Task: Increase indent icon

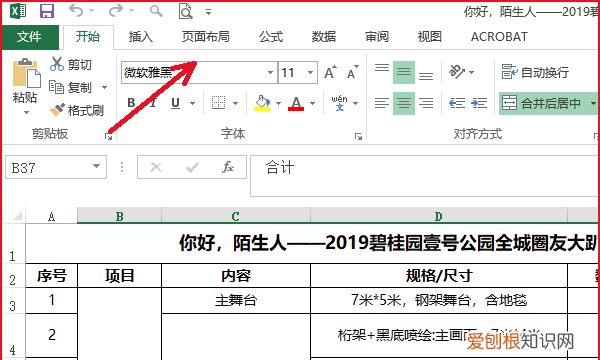Action: (x=479, y=103)
